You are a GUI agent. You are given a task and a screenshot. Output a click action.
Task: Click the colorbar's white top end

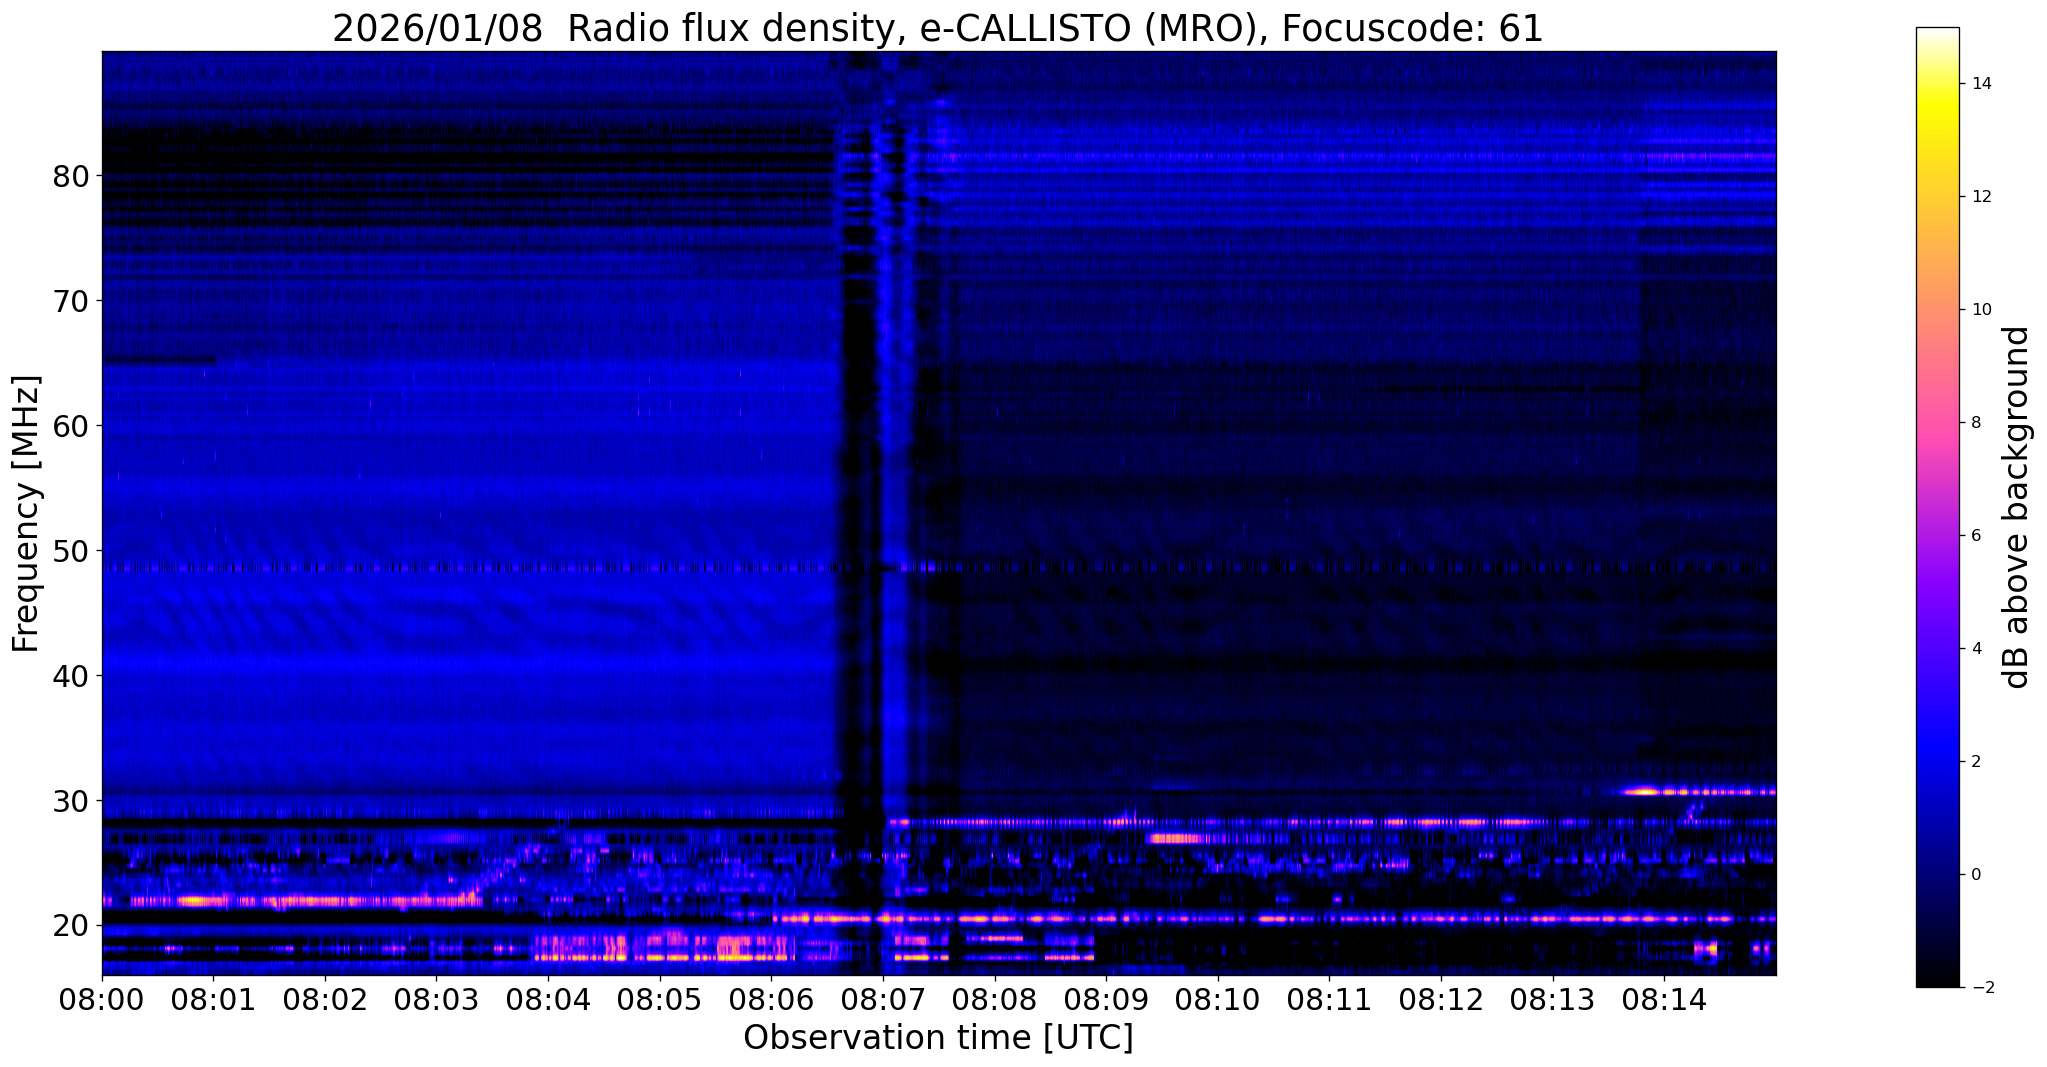(x=1937, y=33)
